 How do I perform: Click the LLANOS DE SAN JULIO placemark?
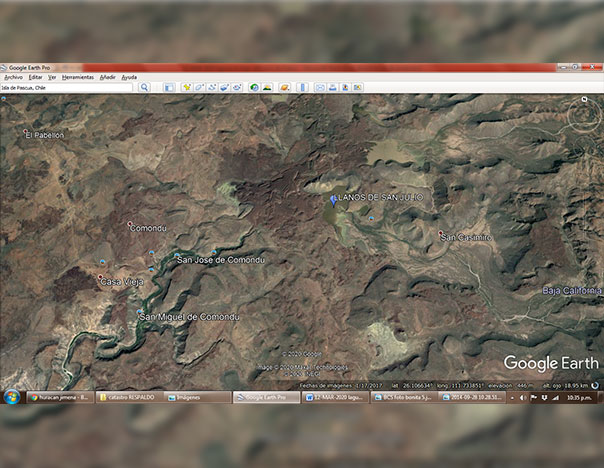pos(332,201)
